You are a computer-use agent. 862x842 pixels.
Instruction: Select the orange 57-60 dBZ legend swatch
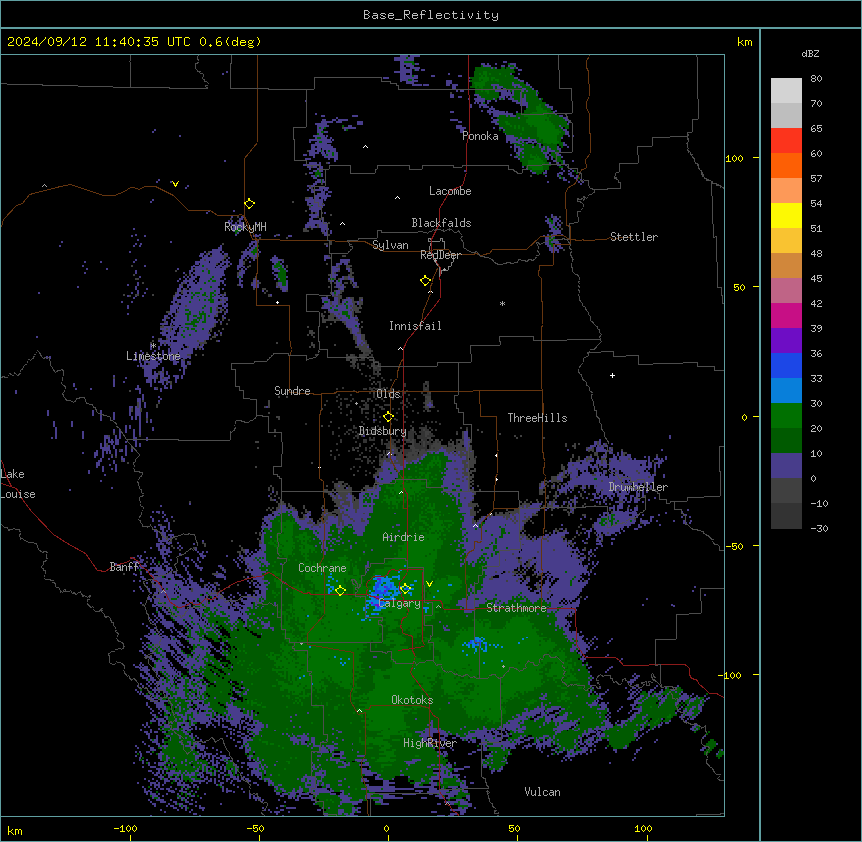click(786, 165)
